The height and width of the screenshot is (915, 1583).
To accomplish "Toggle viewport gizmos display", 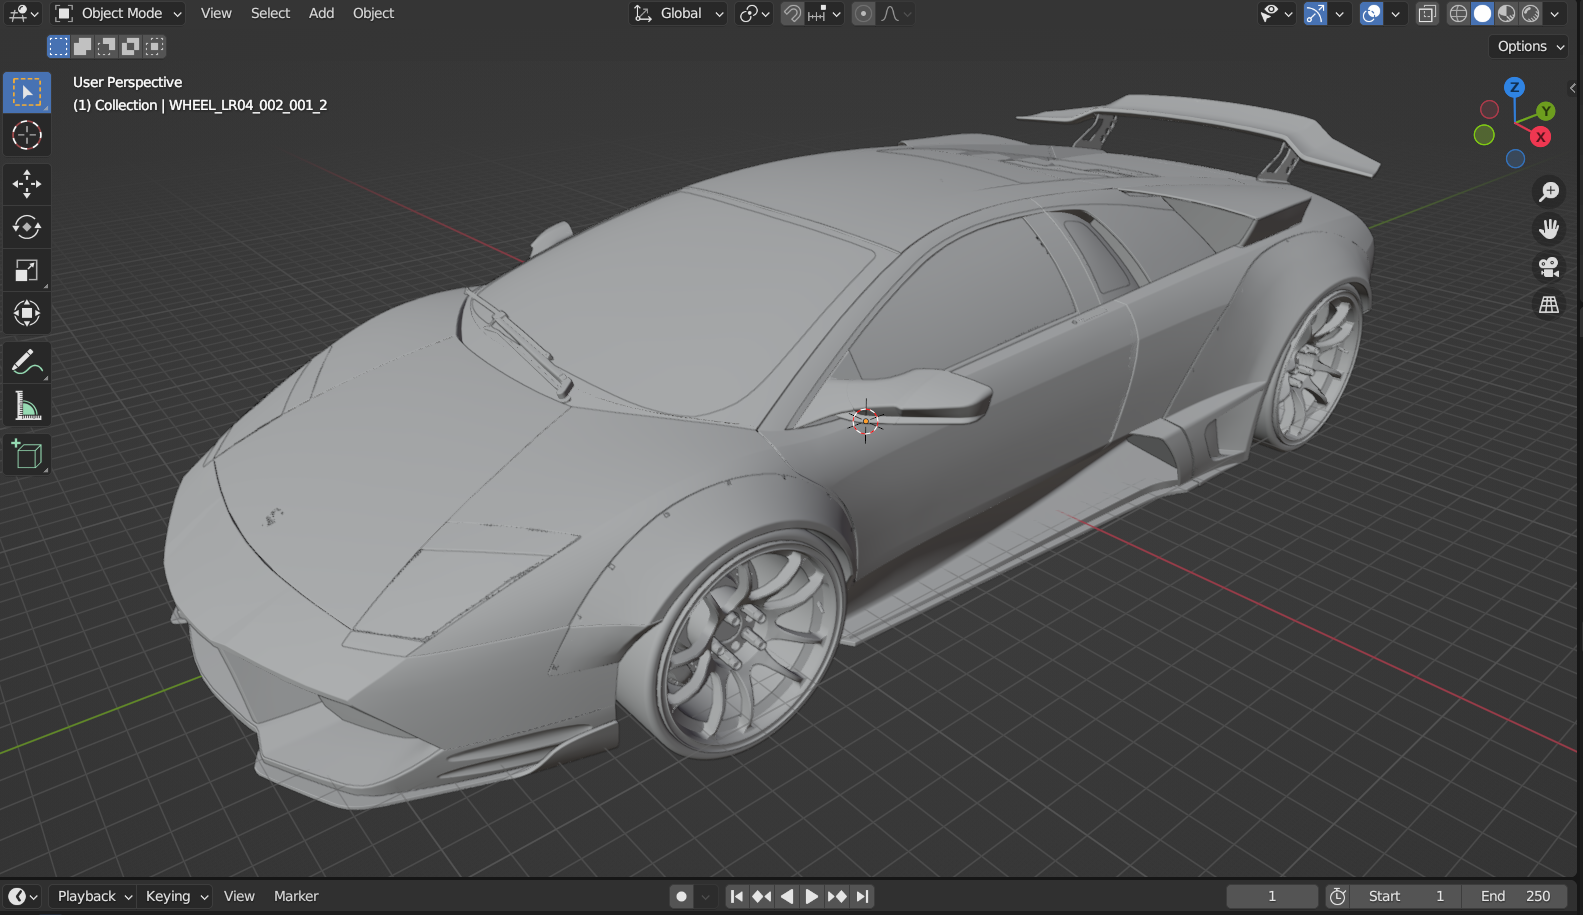I will (1315, 14).
